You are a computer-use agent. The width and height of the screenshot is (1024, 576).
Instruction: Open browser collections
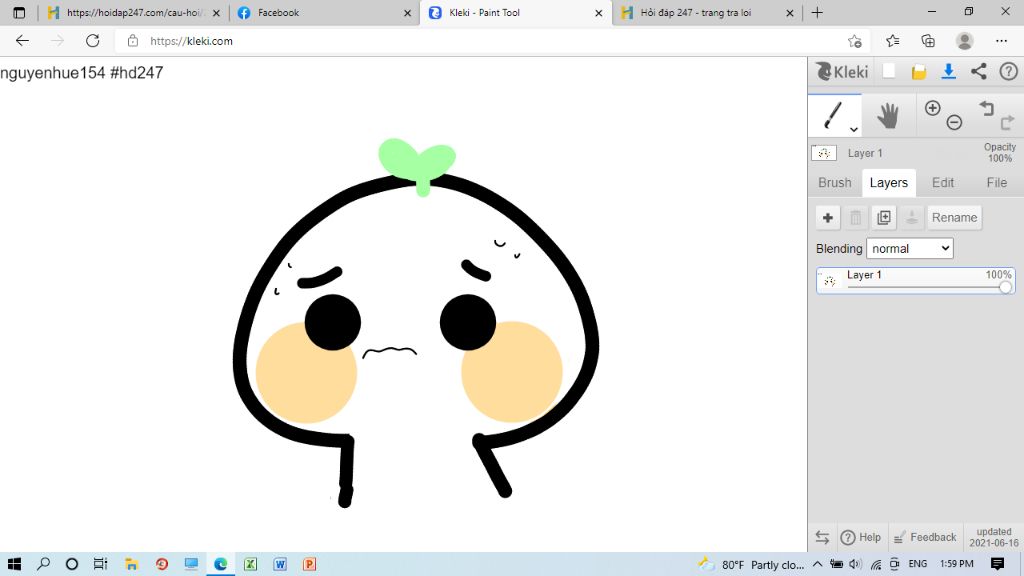click(x=928, y=40)
